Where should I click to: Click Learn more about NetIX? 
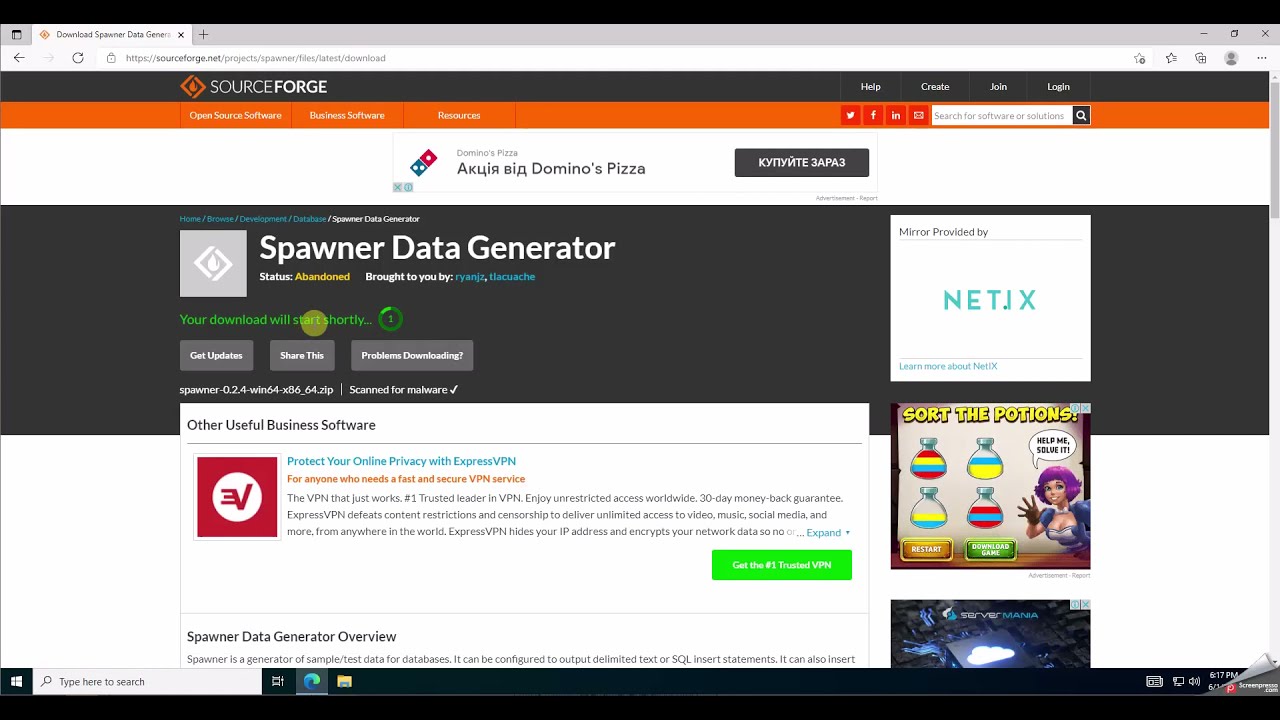[x=948, y=366]
